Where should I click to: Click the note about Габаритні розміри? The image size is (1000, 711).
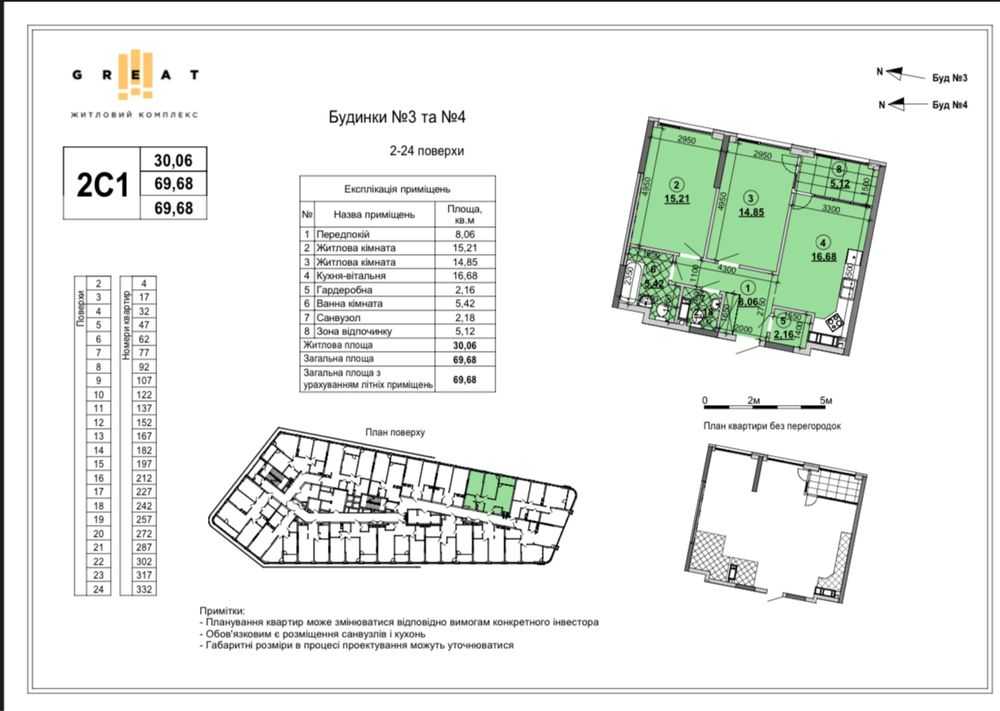(357, 645)
